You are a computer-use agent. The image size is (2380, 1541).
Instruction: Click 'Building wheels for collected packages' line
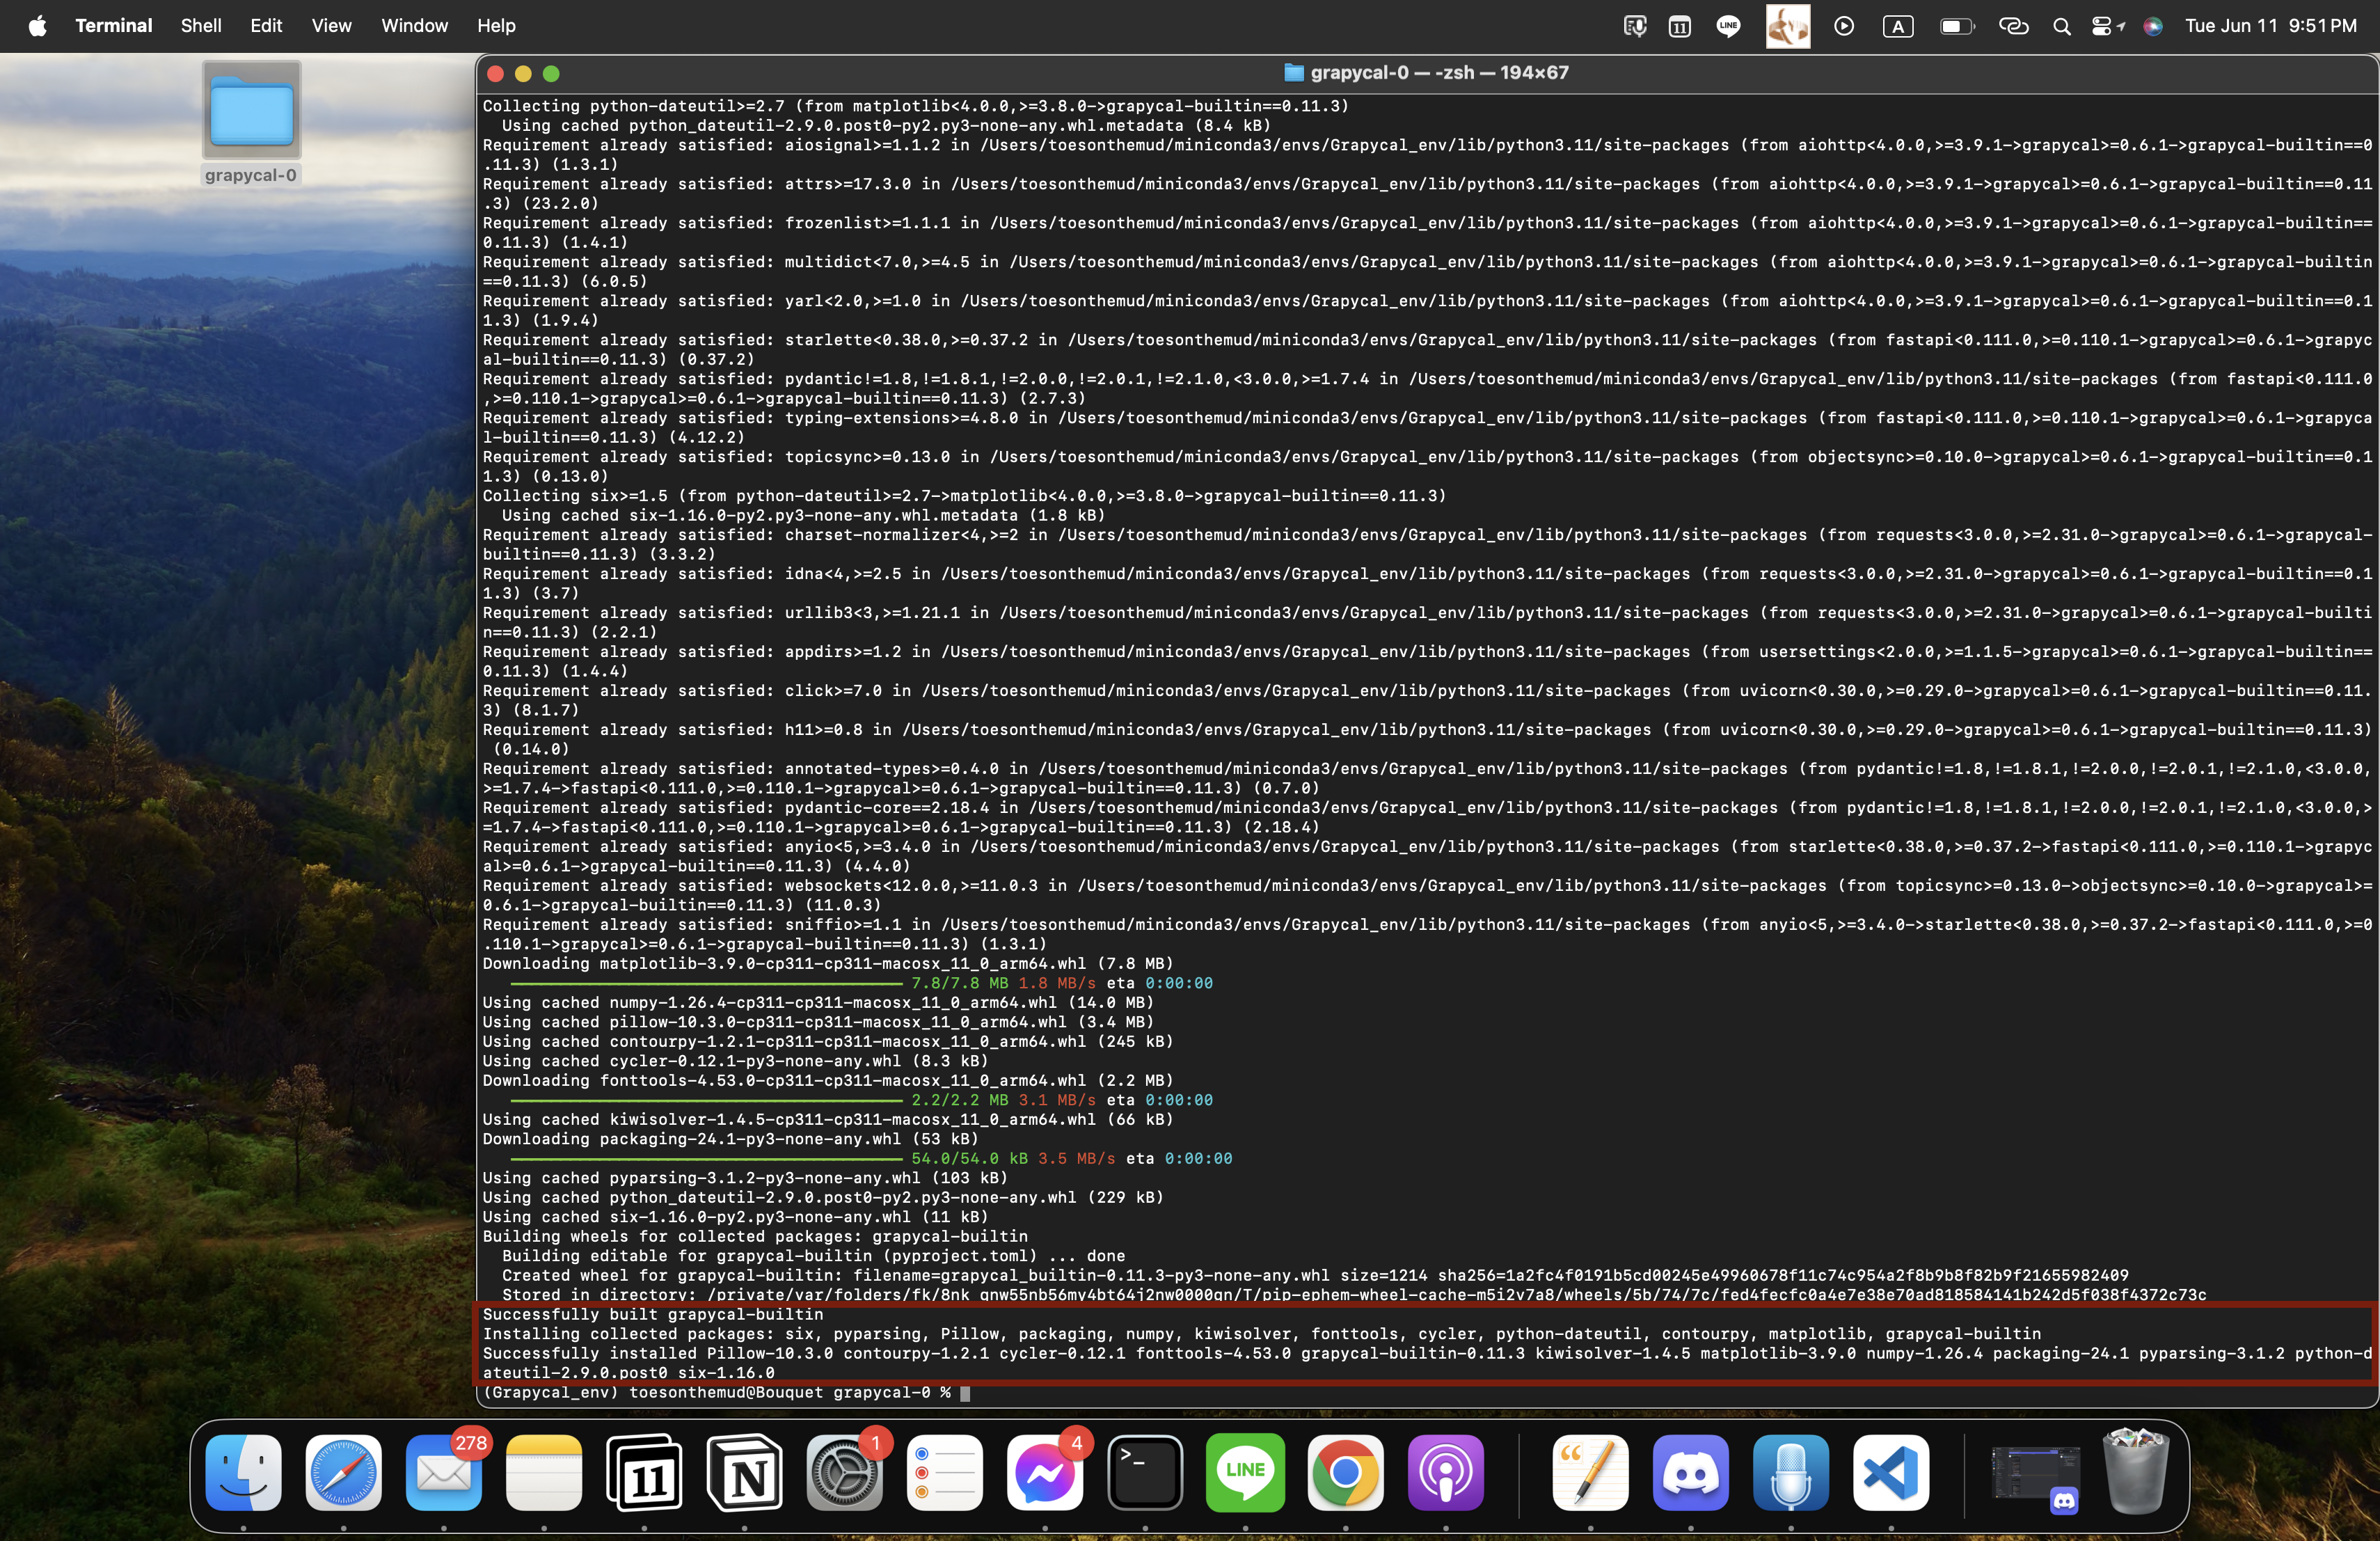point(755,1237)
